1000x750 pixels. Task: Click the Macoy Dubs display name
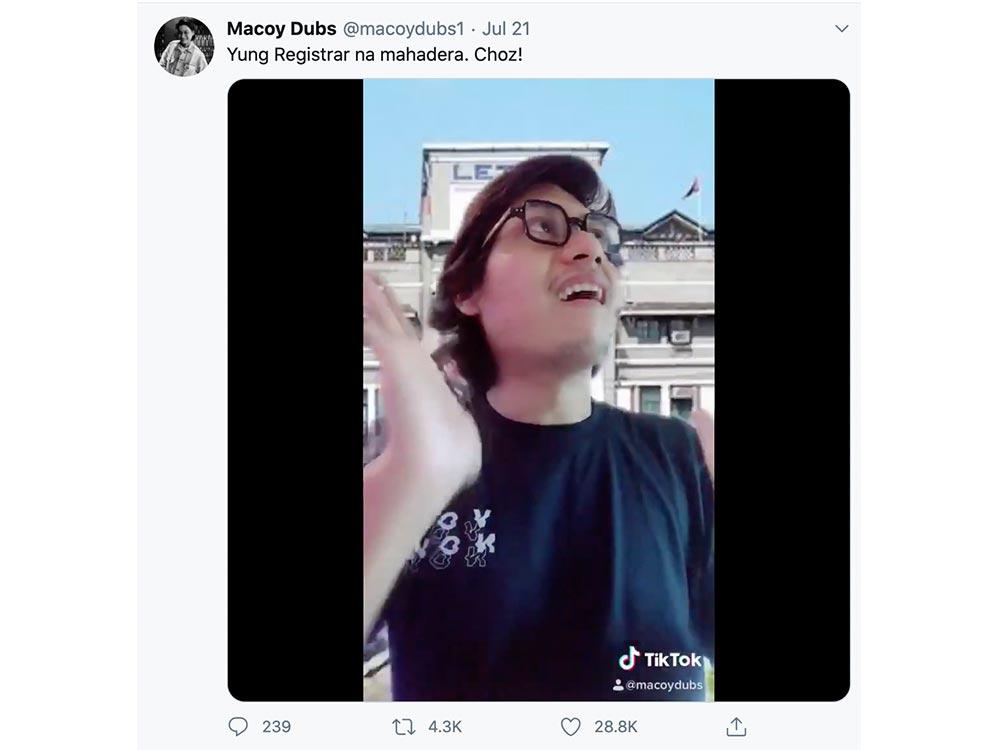pyautogui.click(x=282, y=28)
